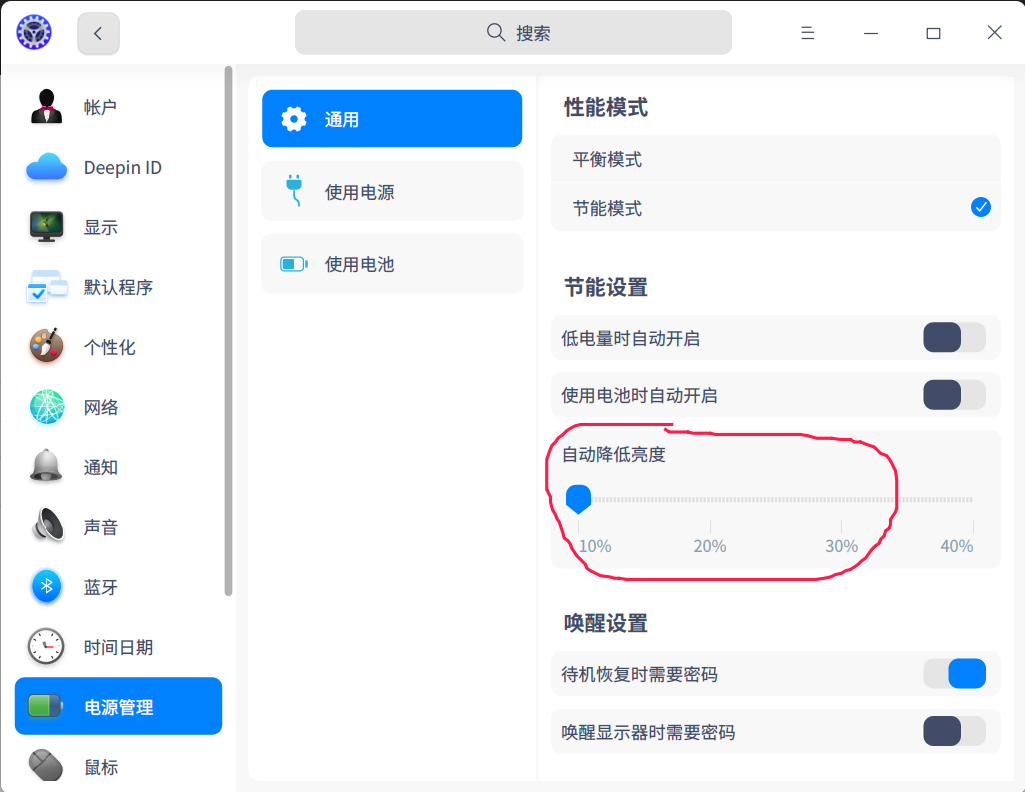Toggle 低电量时自动开启 switch
Viewport: 1025px width, 792px height.
(x=954, y=338)
